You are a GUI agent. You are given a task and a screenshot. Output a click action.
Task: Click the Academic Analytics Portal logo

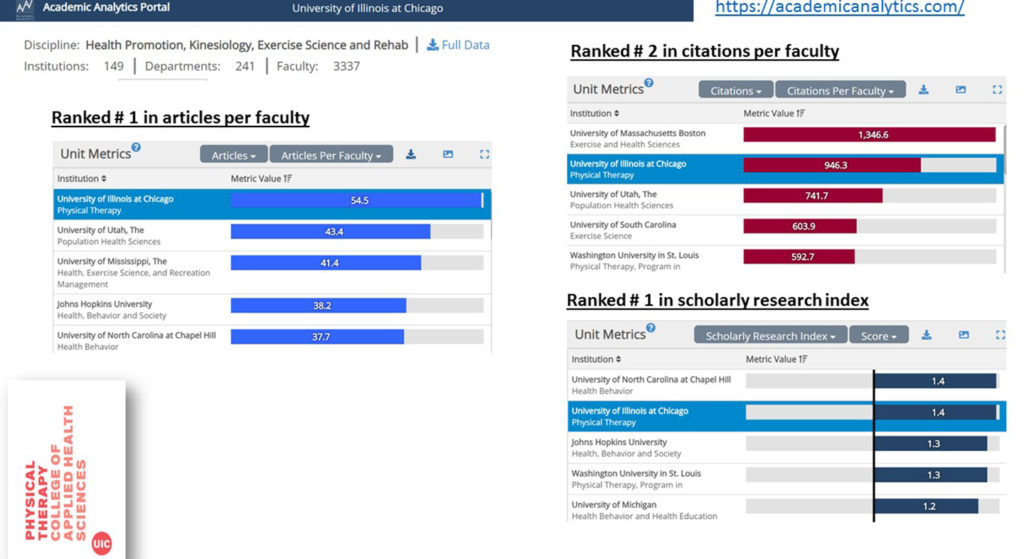25,8
